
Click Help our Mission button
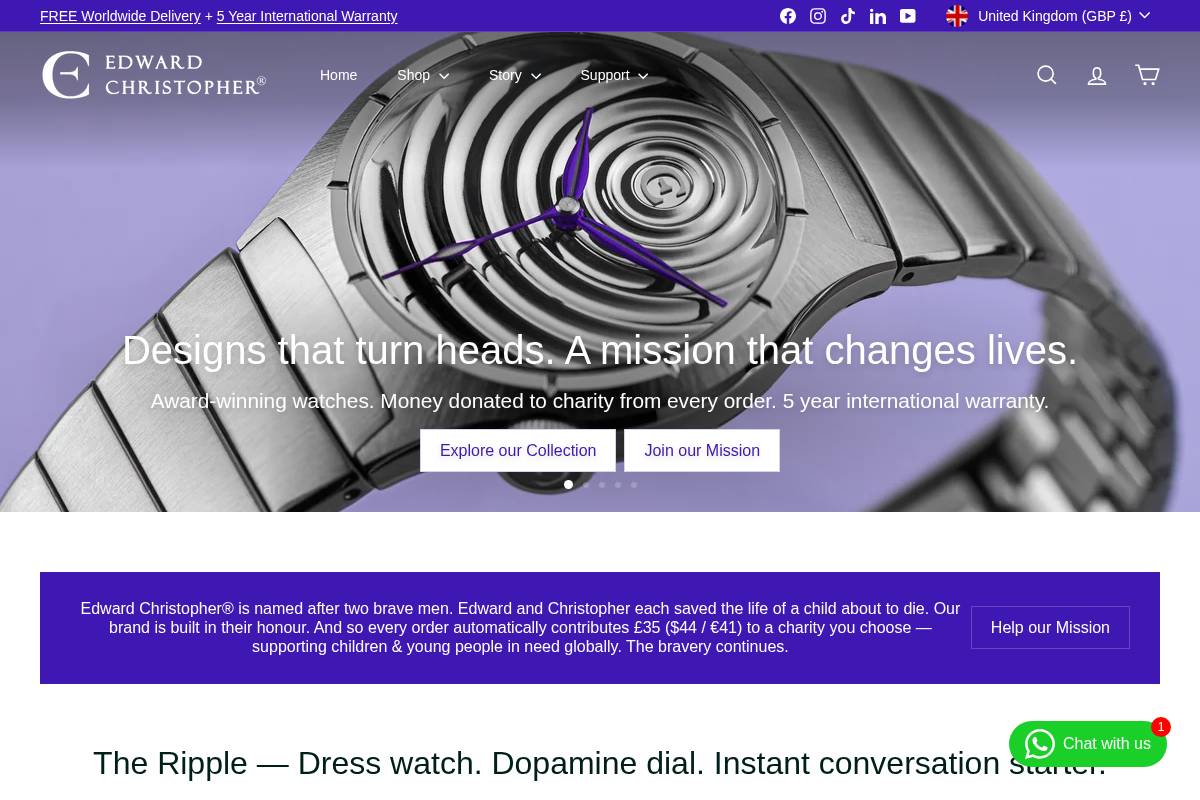coord(1050,628)
